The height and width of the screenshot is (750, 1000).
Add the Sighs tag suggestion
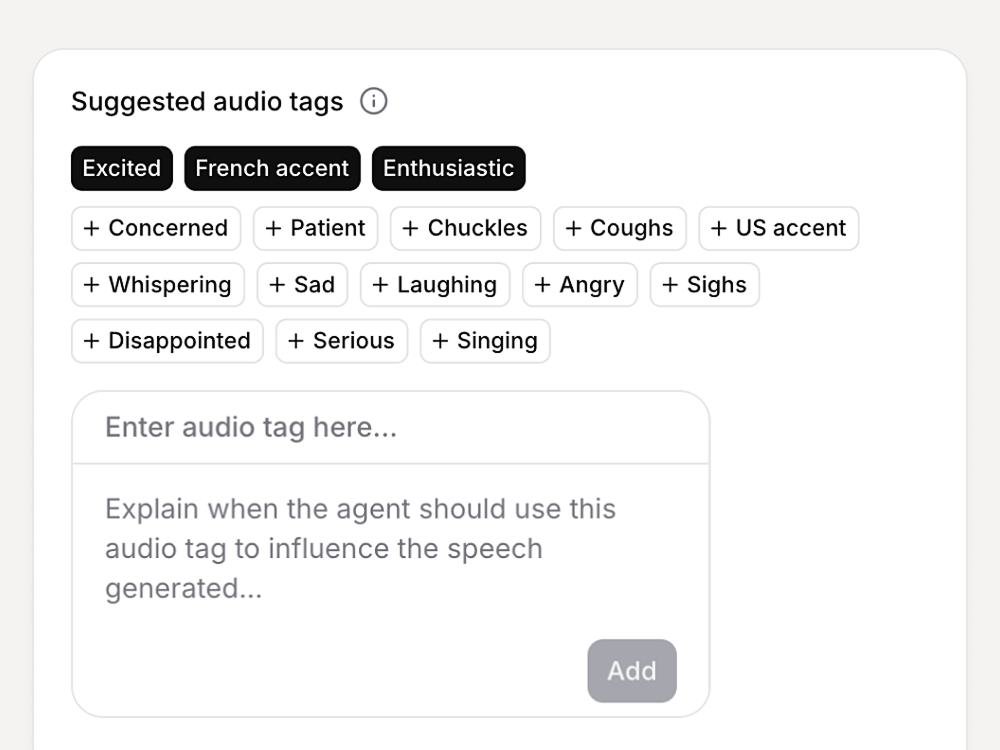tap(705, 285)
